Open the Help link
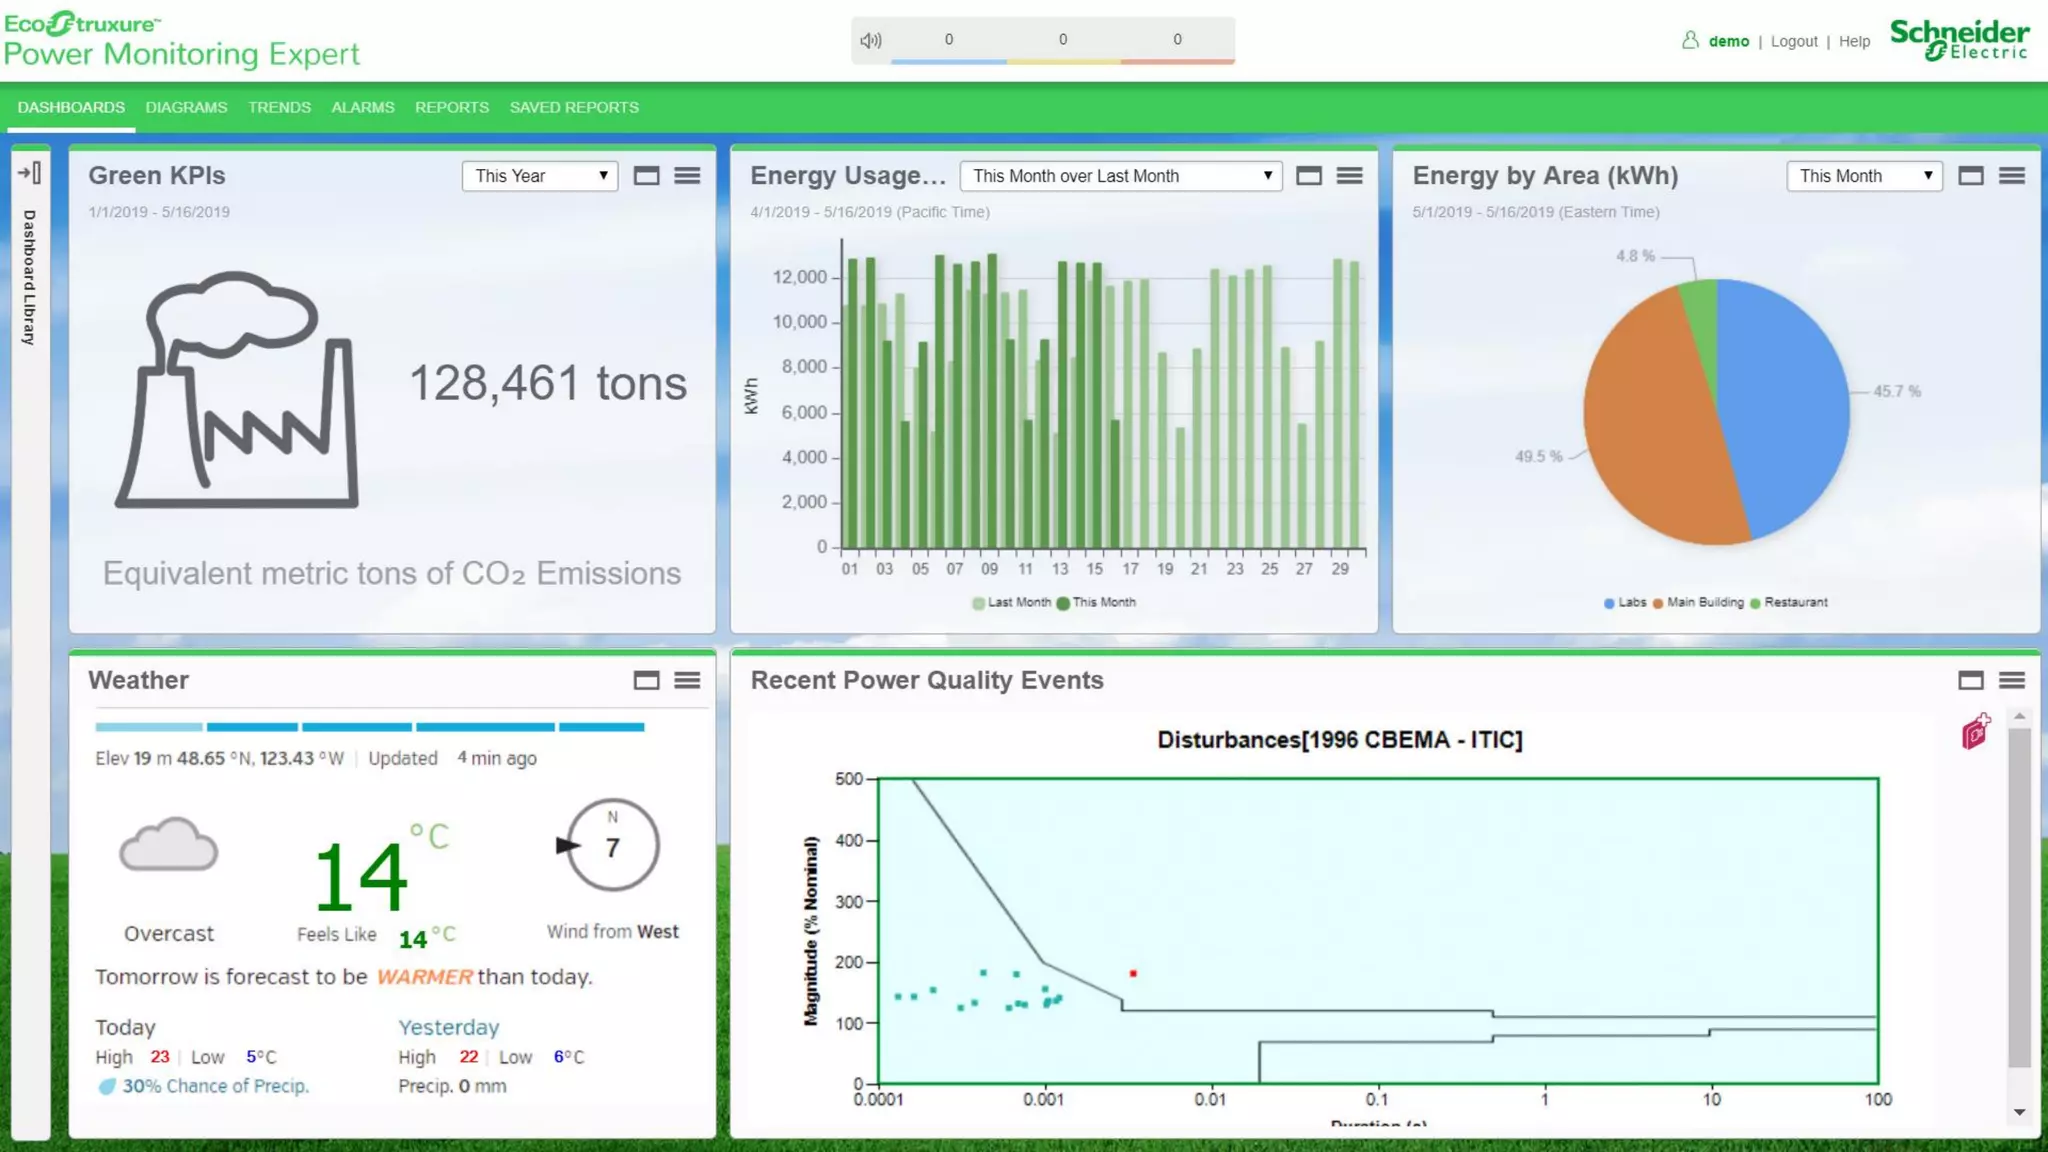2048x1152 pixels. [x=1854, y=41]
